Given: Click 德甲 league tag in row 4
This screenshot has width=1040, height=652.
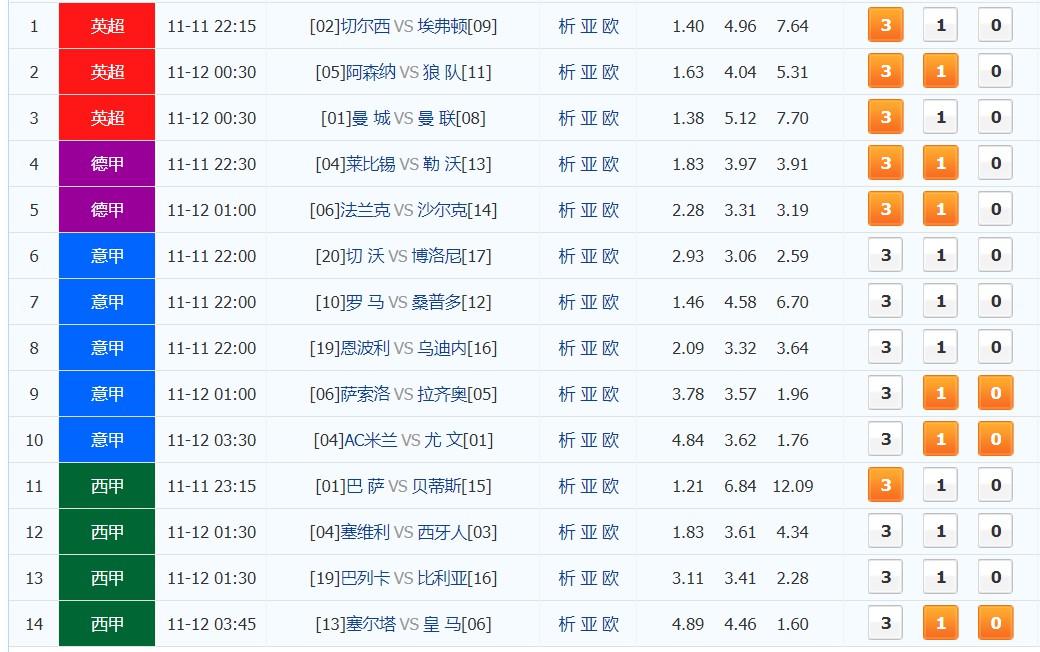Looking at the screenshot, I should [x=107, y=163].
